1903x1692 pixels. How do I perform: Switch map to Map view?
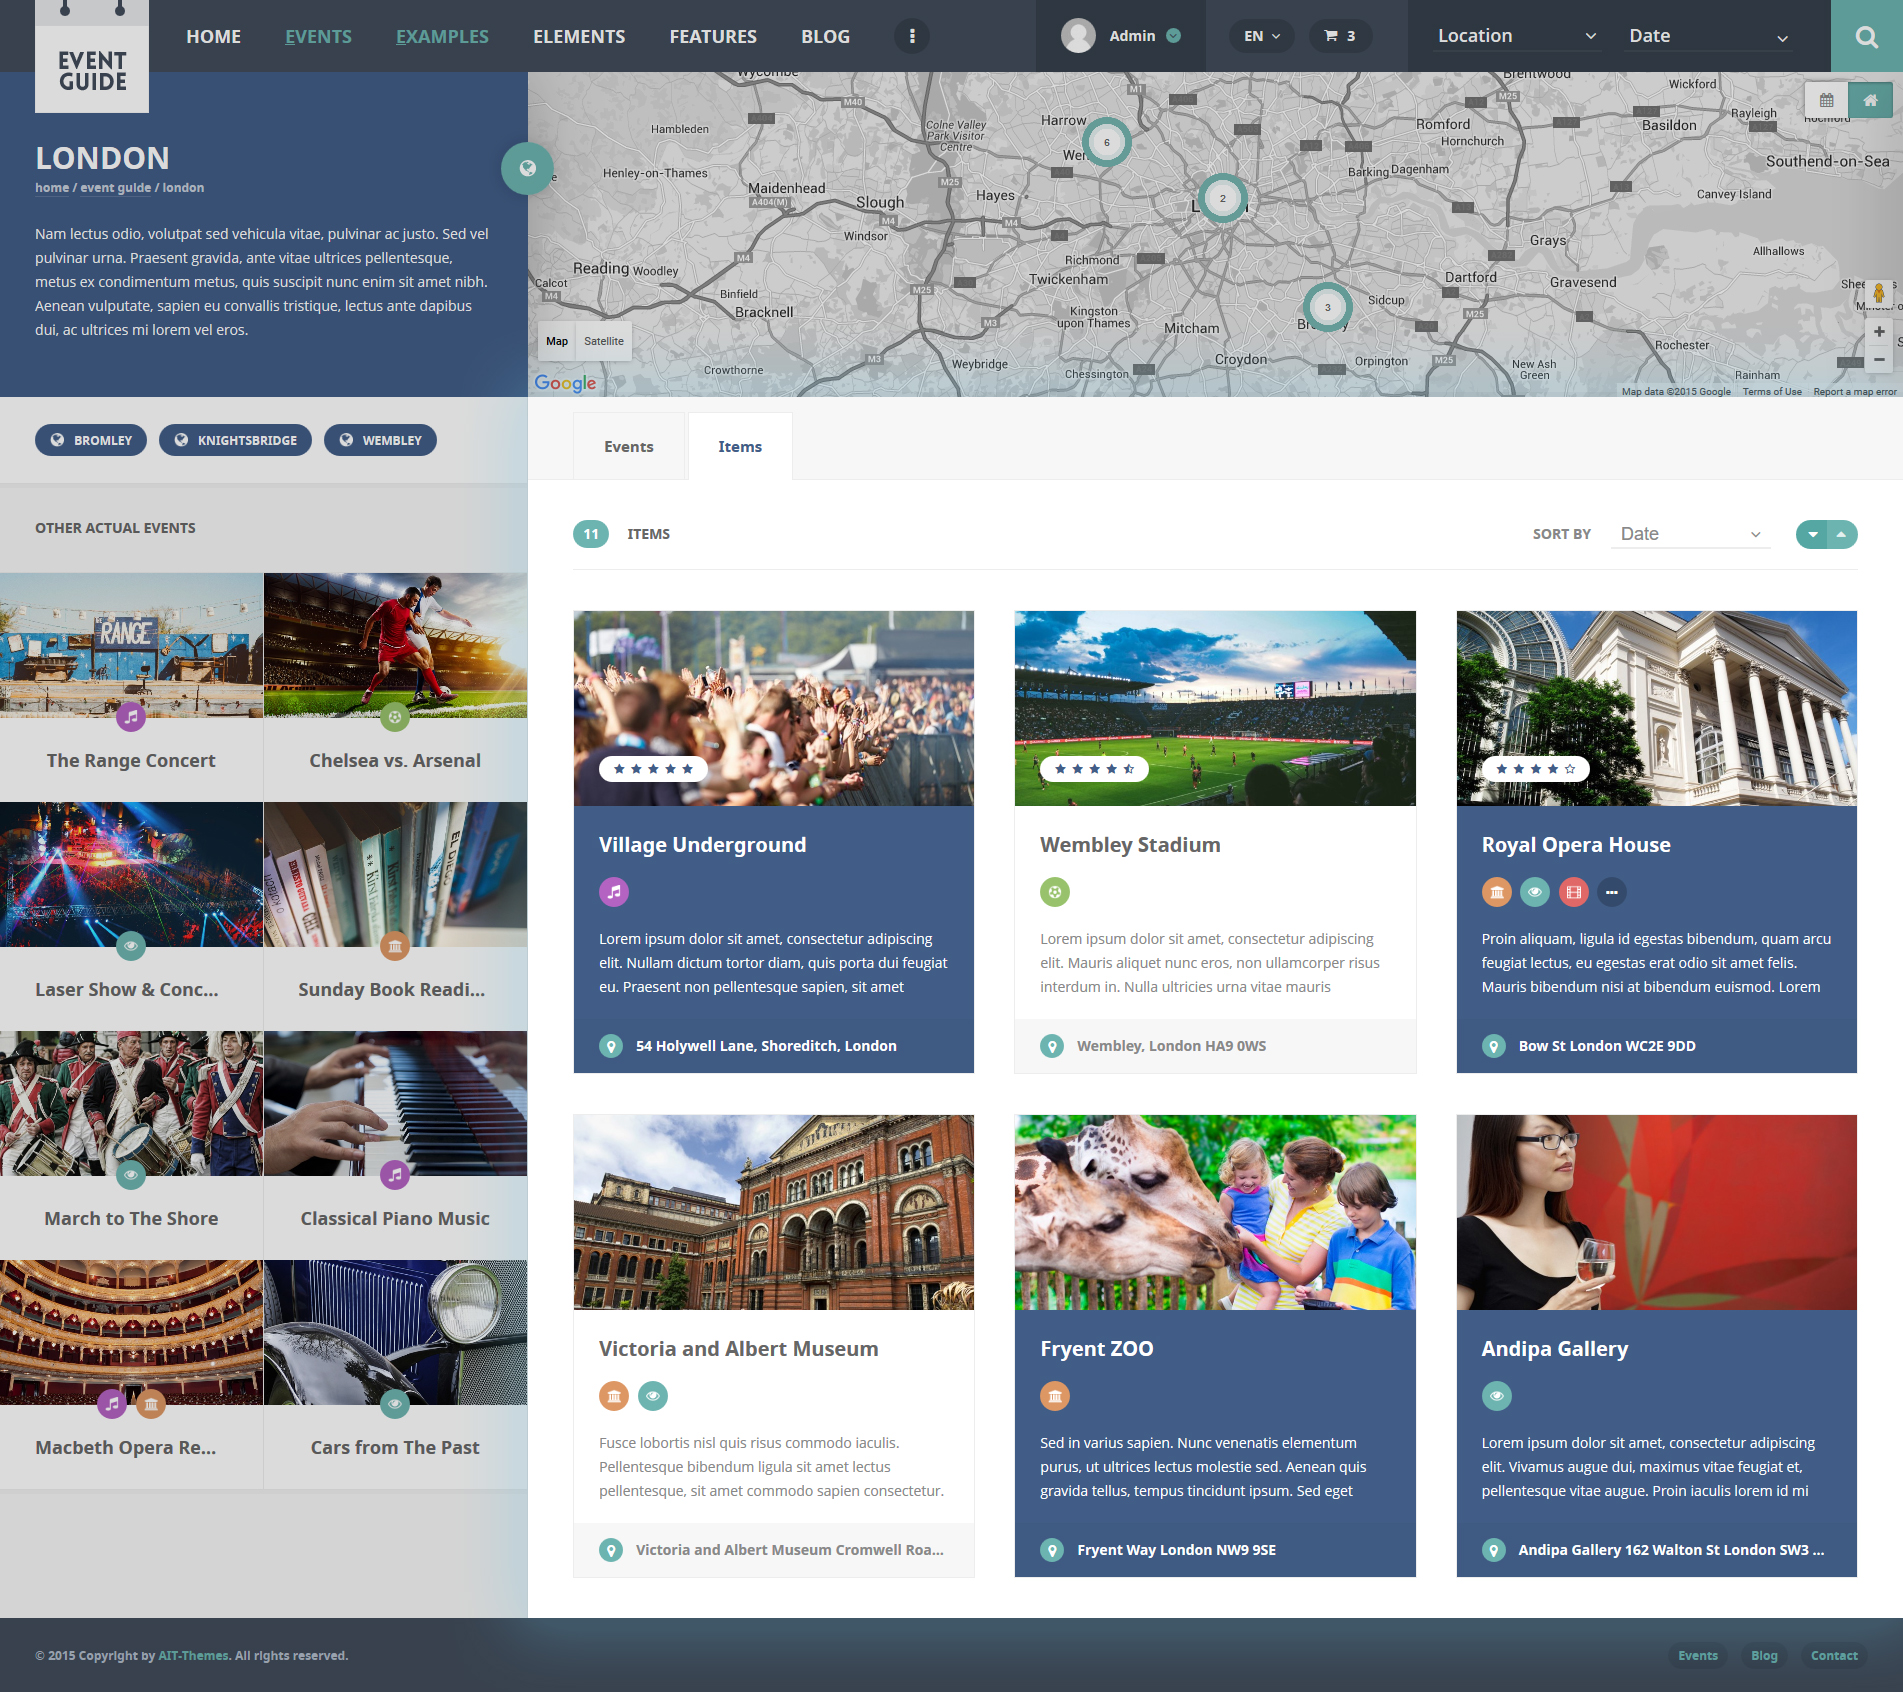click(x=557, y=341)
